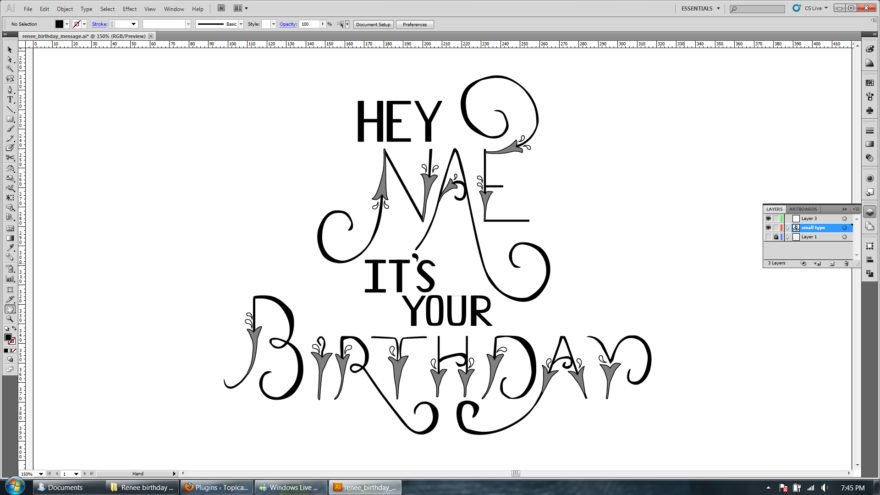
Task: Open the Window menu
Action: point(173,9)
